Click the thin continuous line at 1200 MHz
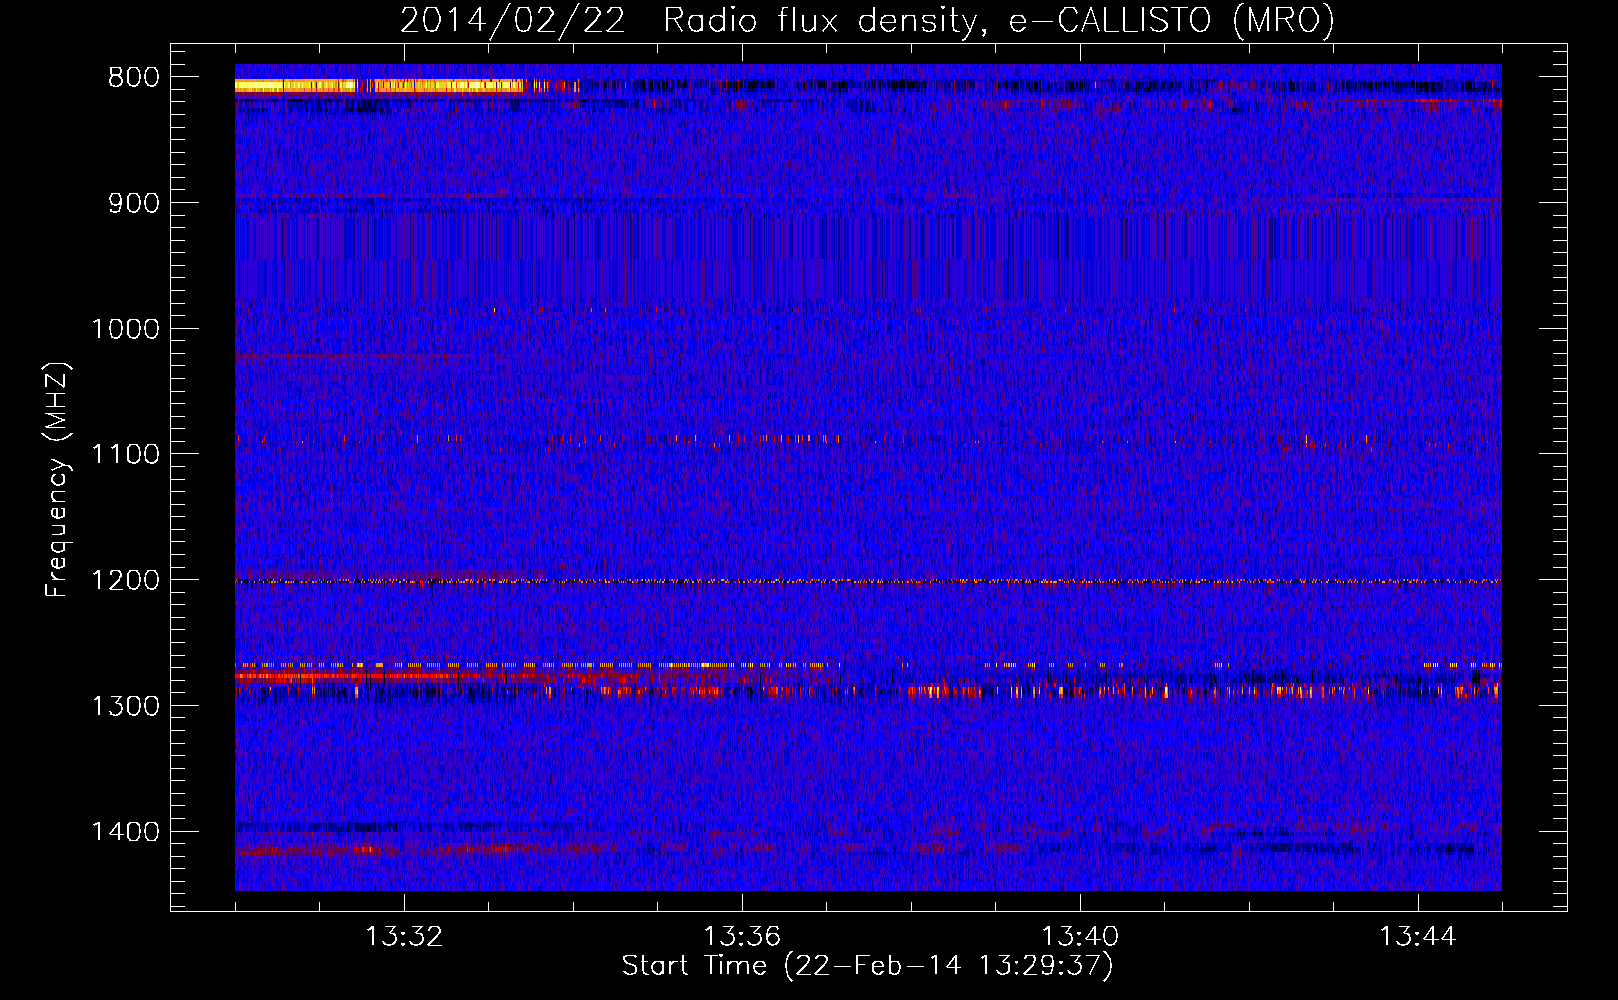The image size is (1618, 1000). pos(868,581)
